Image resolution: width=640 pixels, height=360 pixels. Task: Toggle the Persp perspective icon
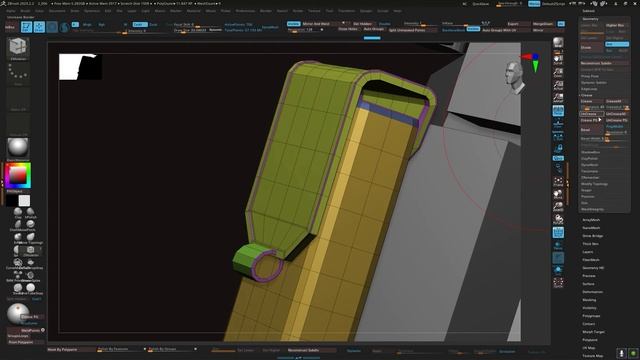pyautogui.click(x=558, y=111)
